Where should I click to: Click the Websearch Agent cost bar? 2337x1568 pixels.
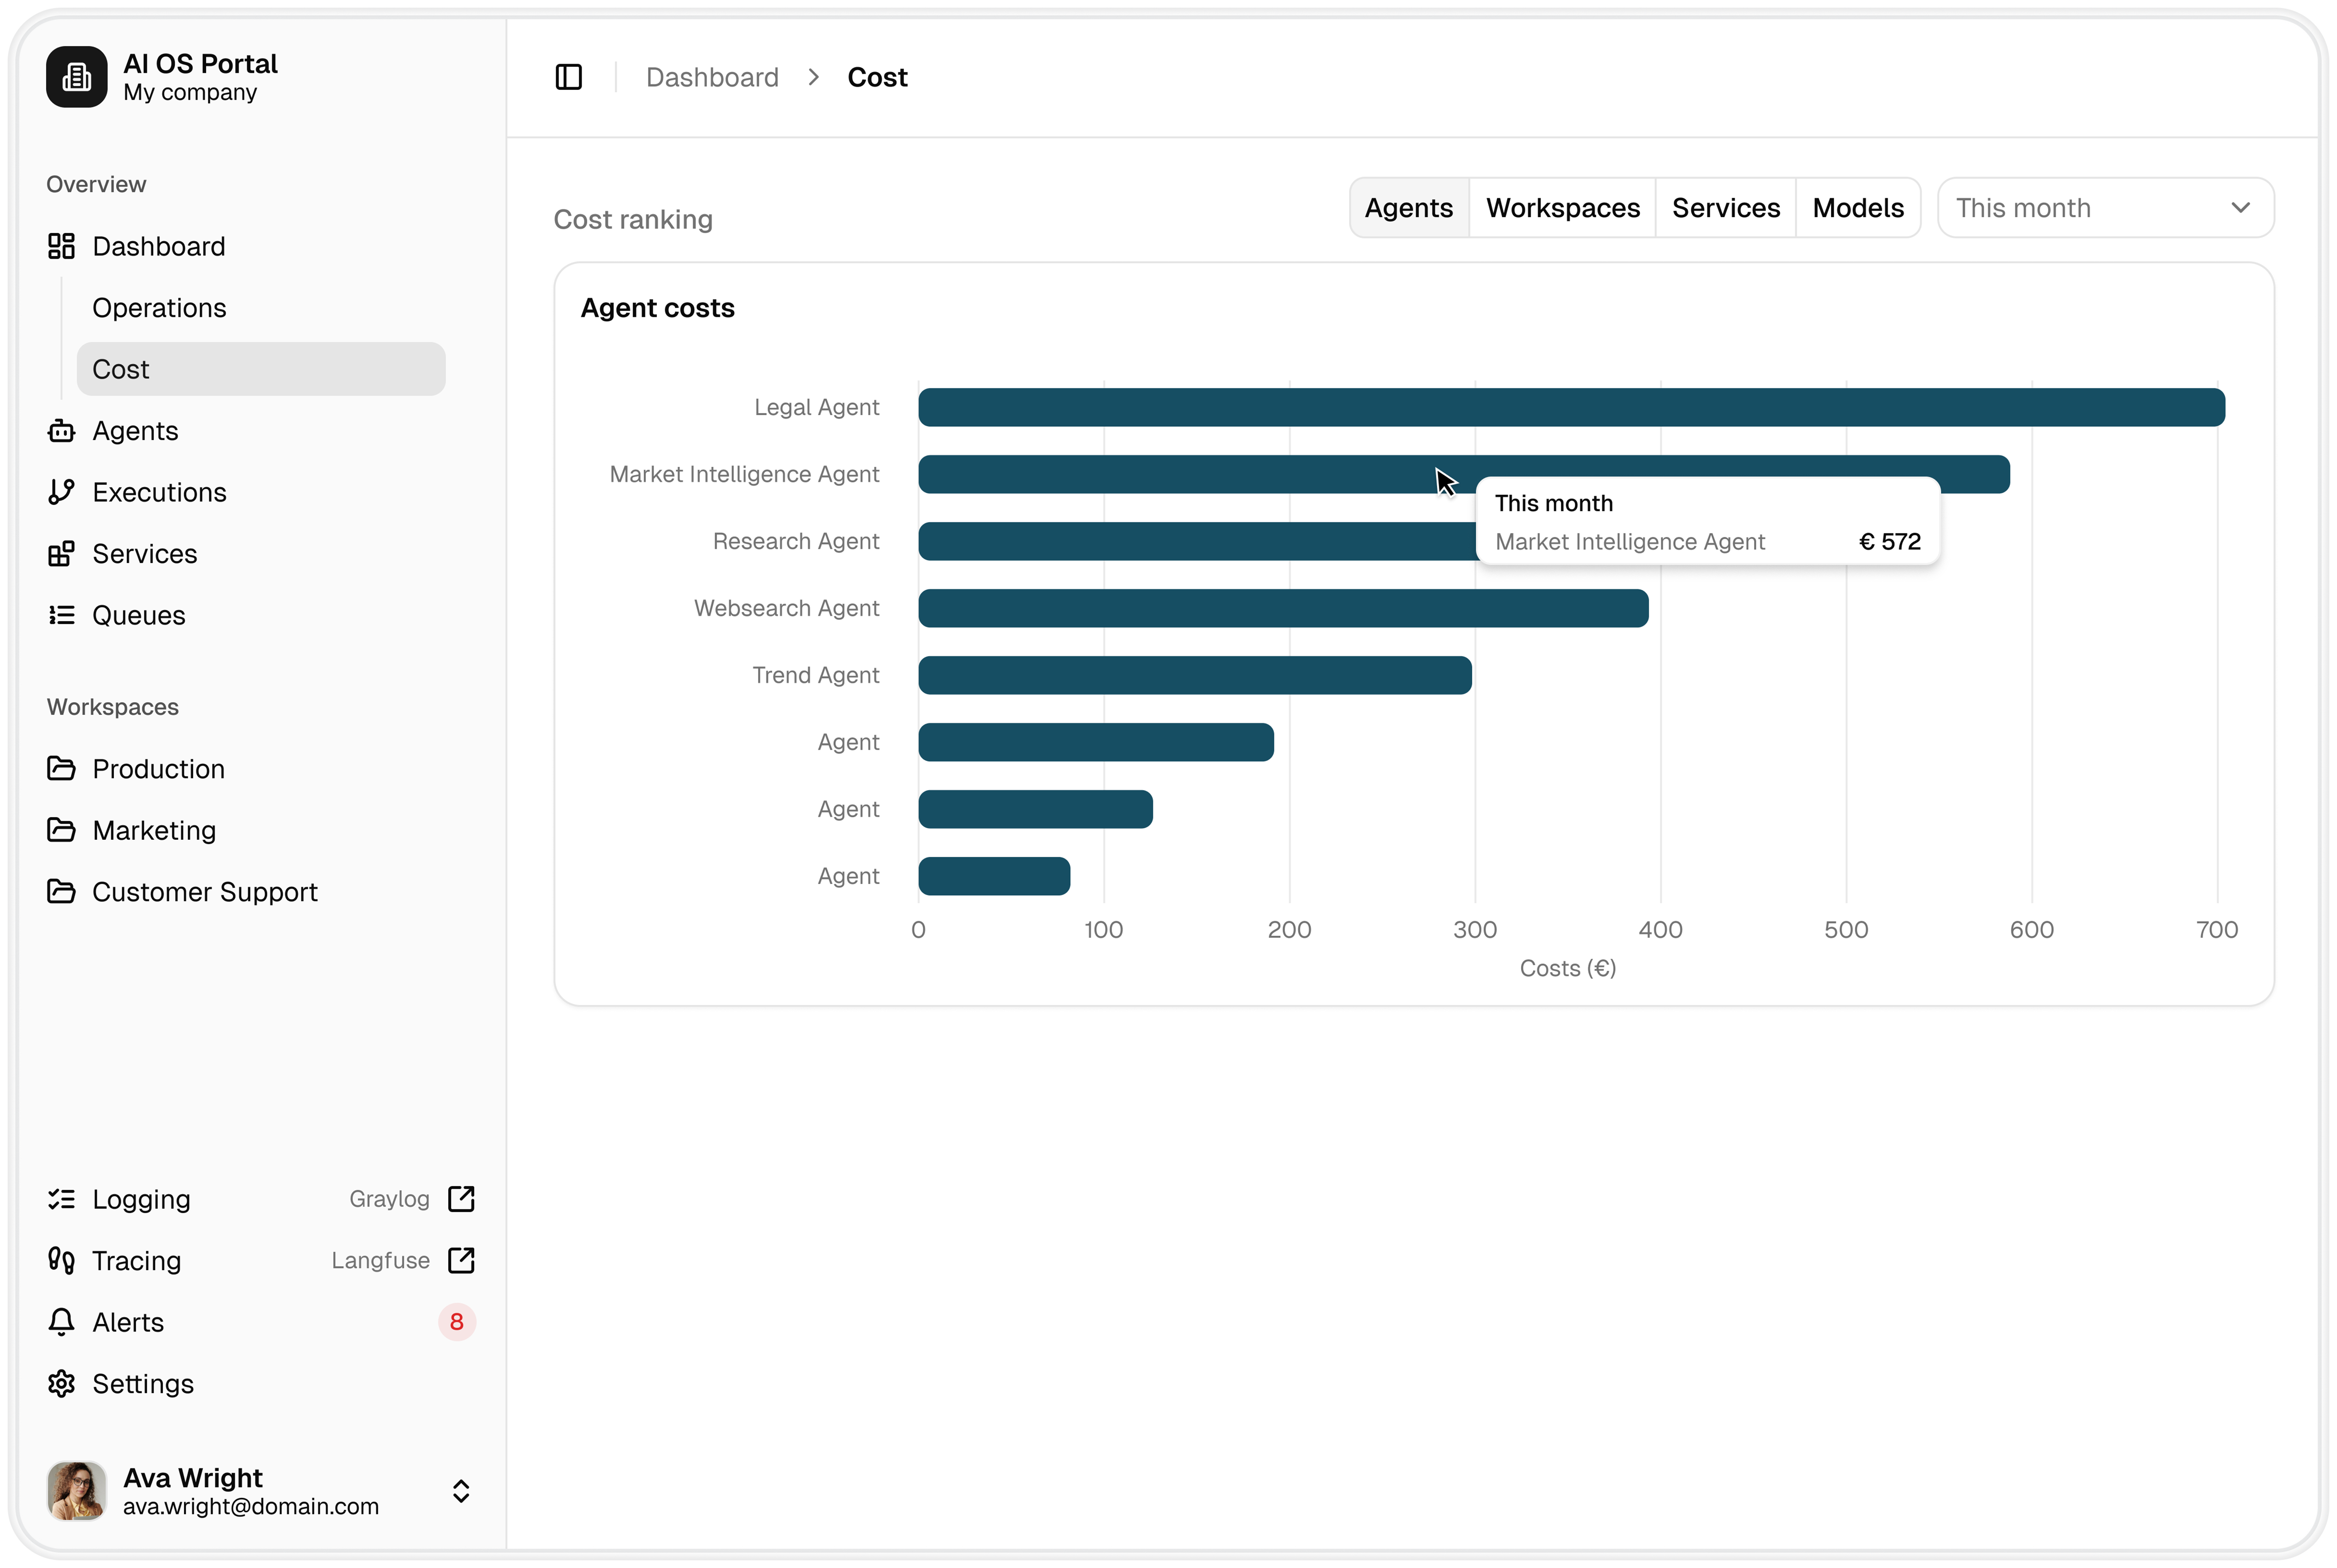pos(1283,608)
